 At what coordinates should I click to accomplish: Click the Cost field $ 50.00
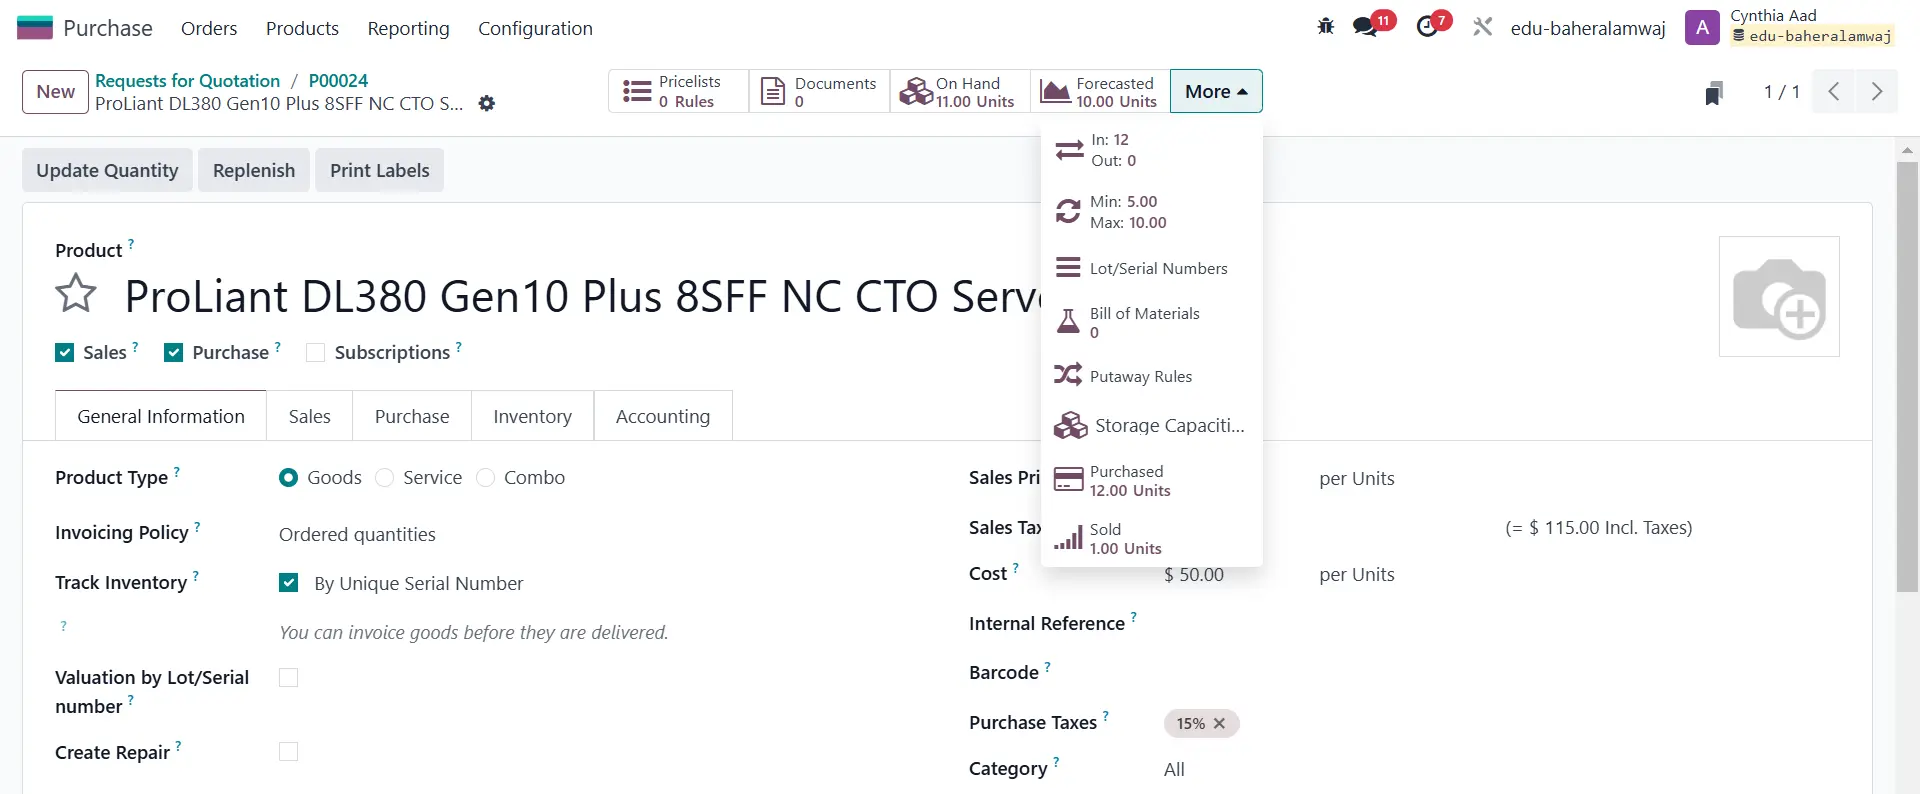[1194, 575]
